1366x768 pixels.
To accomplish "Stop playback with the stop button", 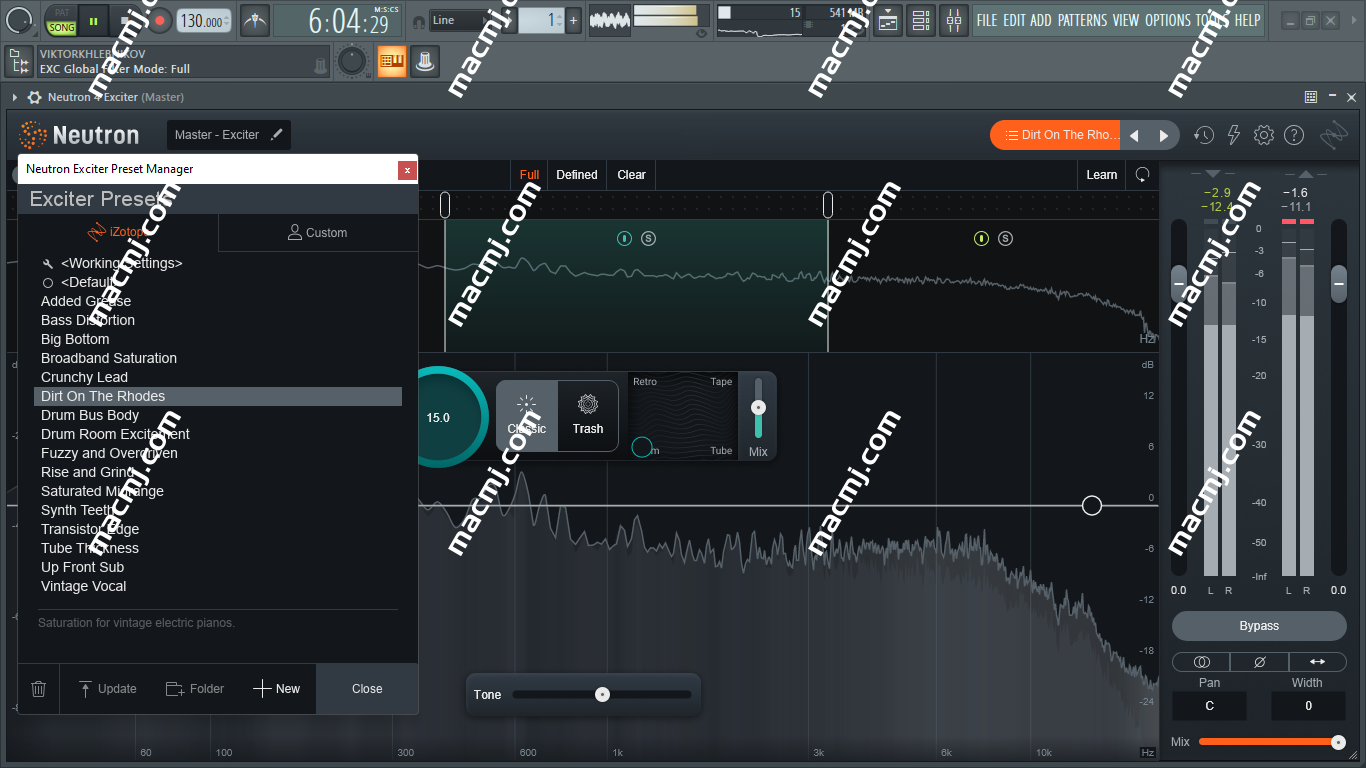I will click(x=126, y=20).
